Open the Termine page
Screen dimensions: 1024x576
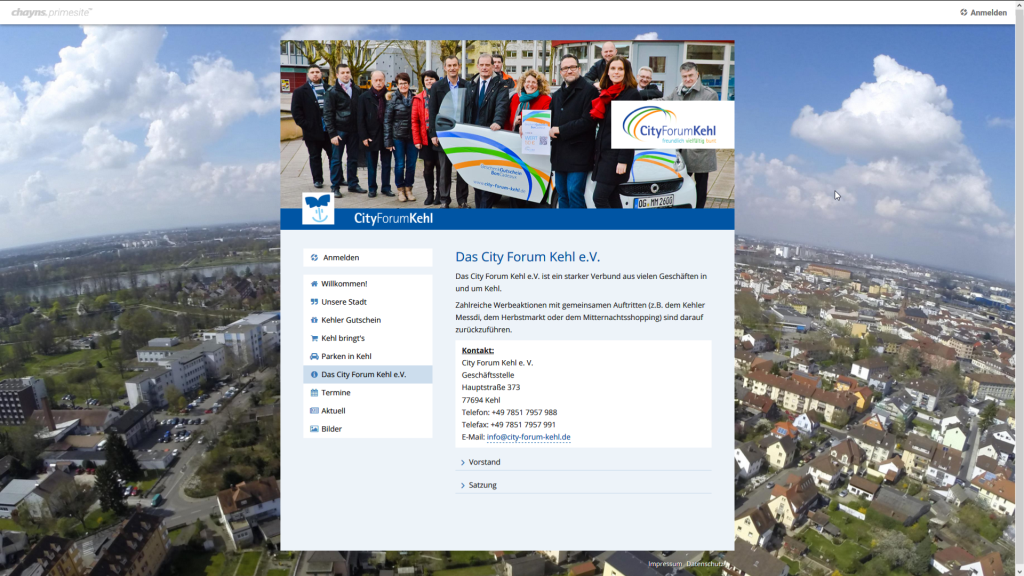(368, 393)
